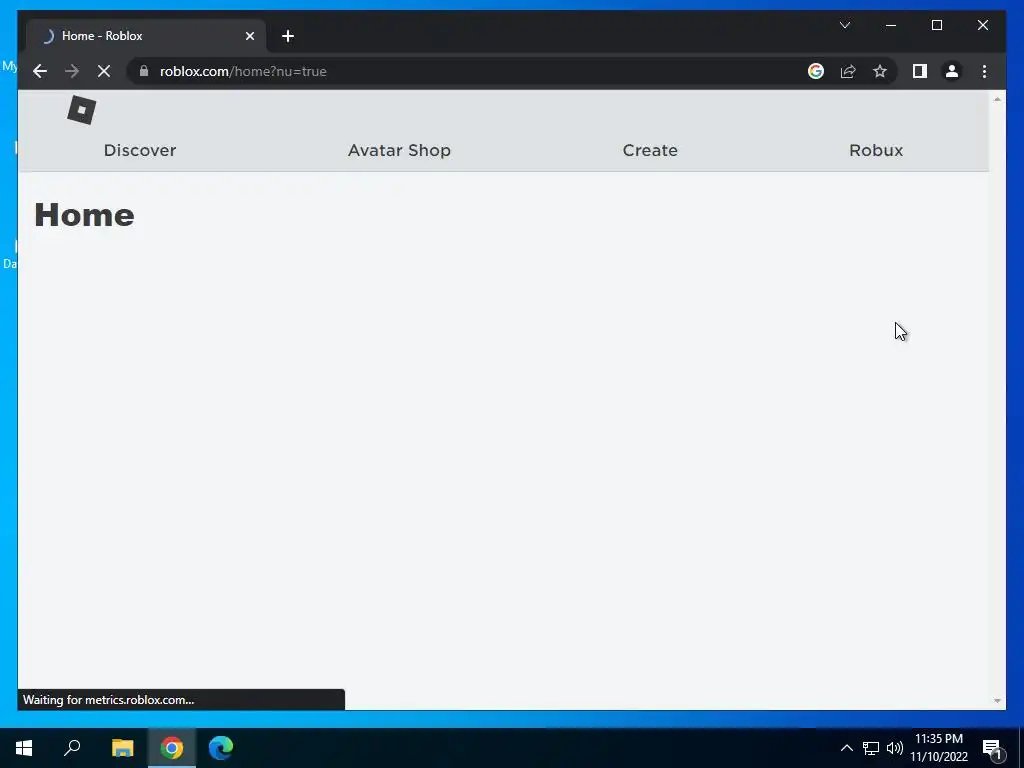Click scrollbar down arrow
The image size is (1024, 768).
pyautogui.click(x=997, y=701)
